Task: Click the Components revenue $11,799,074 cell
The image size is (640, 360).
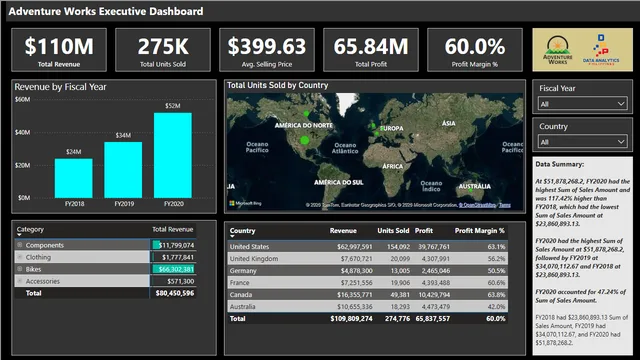Action: [x=173, y=245]
